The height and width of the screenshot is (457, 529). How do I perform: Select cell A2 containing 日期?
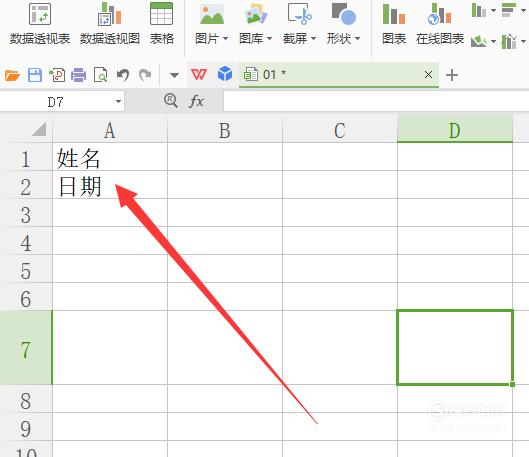pos(110,185)
